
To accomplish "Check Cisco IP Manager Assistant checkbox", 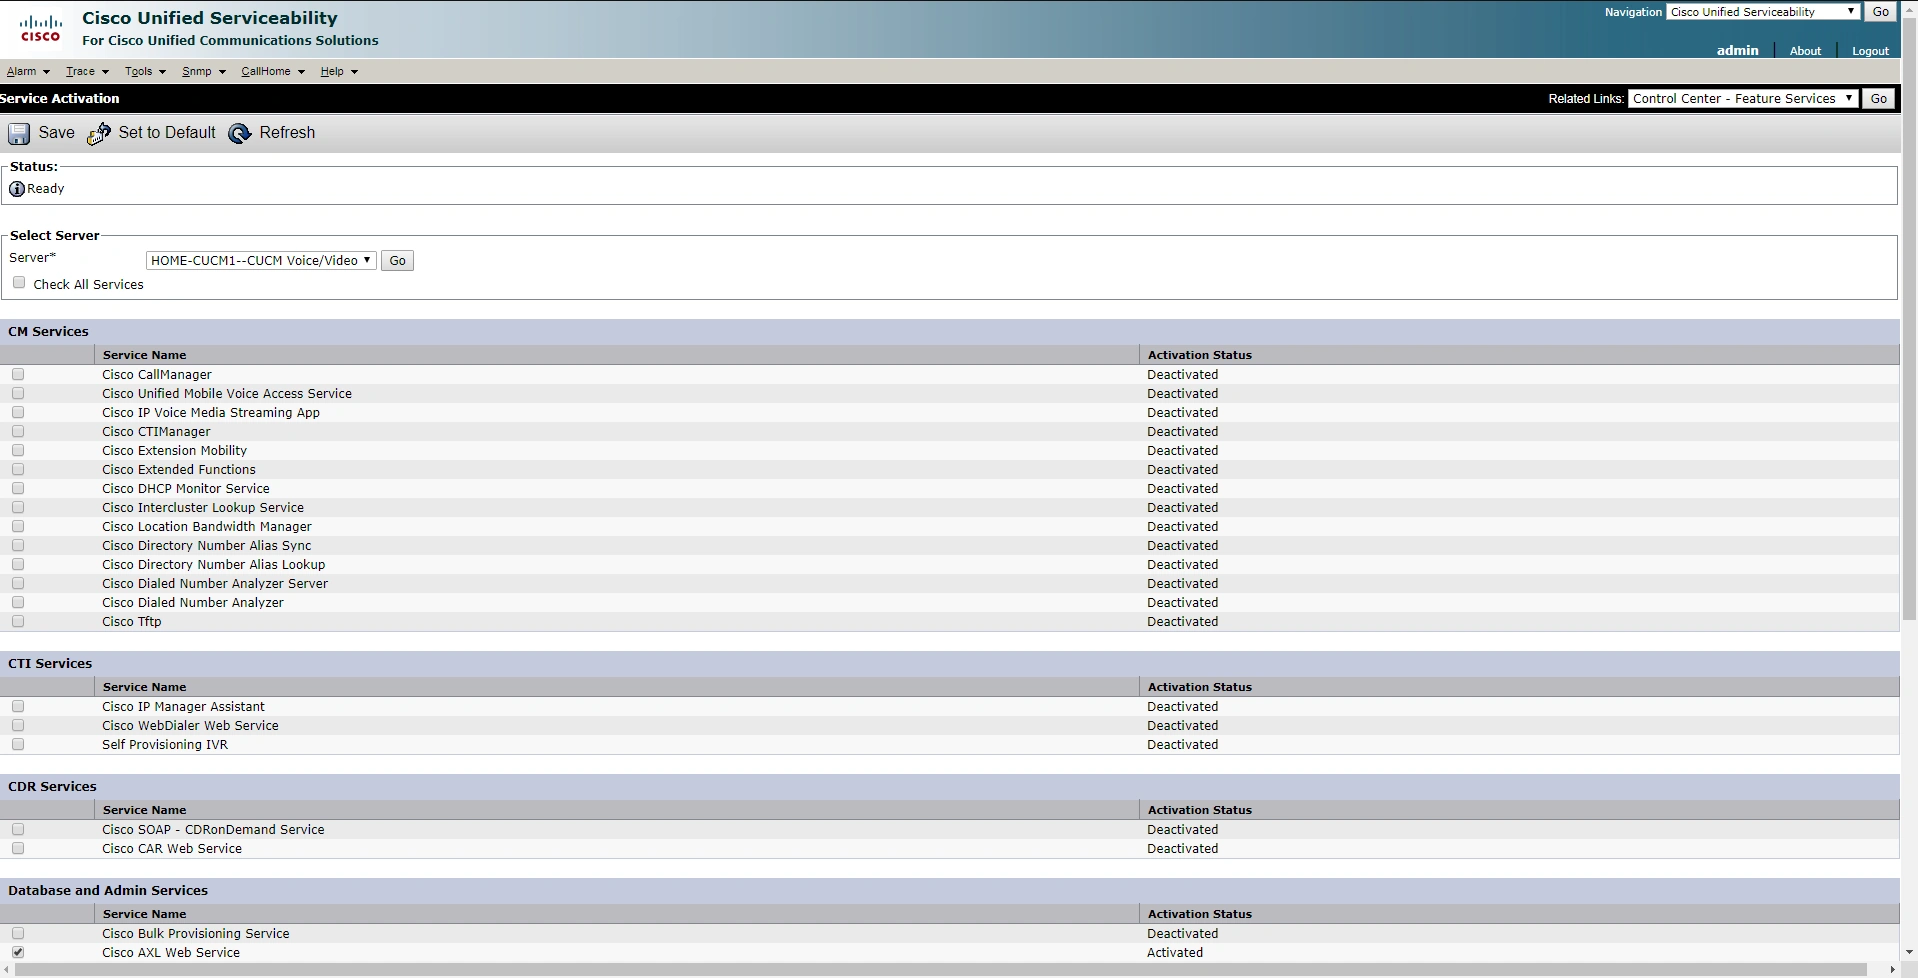I will 18,706.
